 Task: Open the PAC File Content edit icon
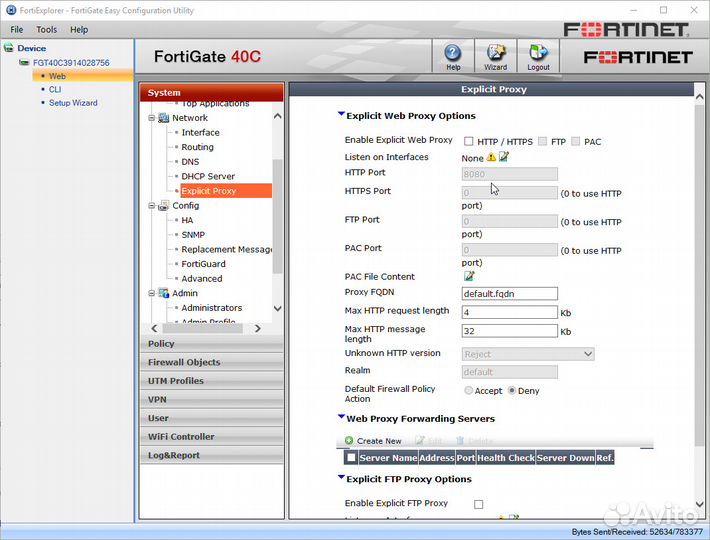coord(469,276)
